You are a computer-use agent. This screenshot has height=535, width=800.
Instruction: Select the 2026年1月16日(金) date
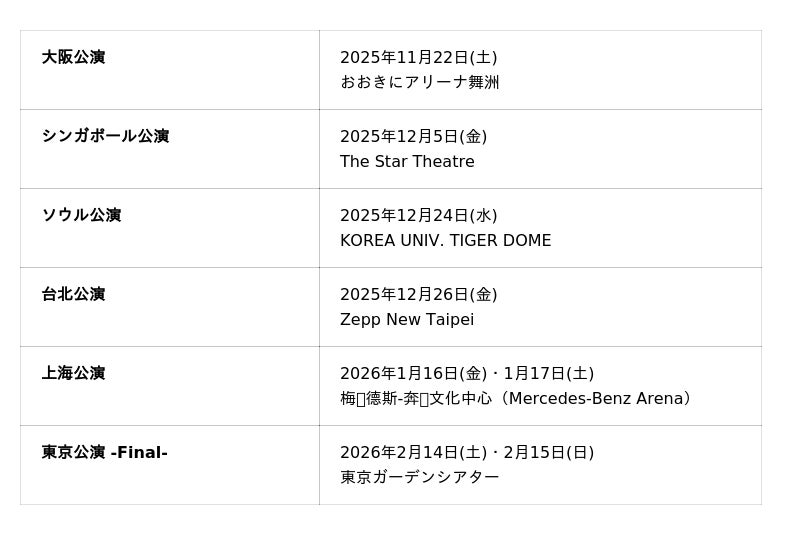click(x=413, y=374)
